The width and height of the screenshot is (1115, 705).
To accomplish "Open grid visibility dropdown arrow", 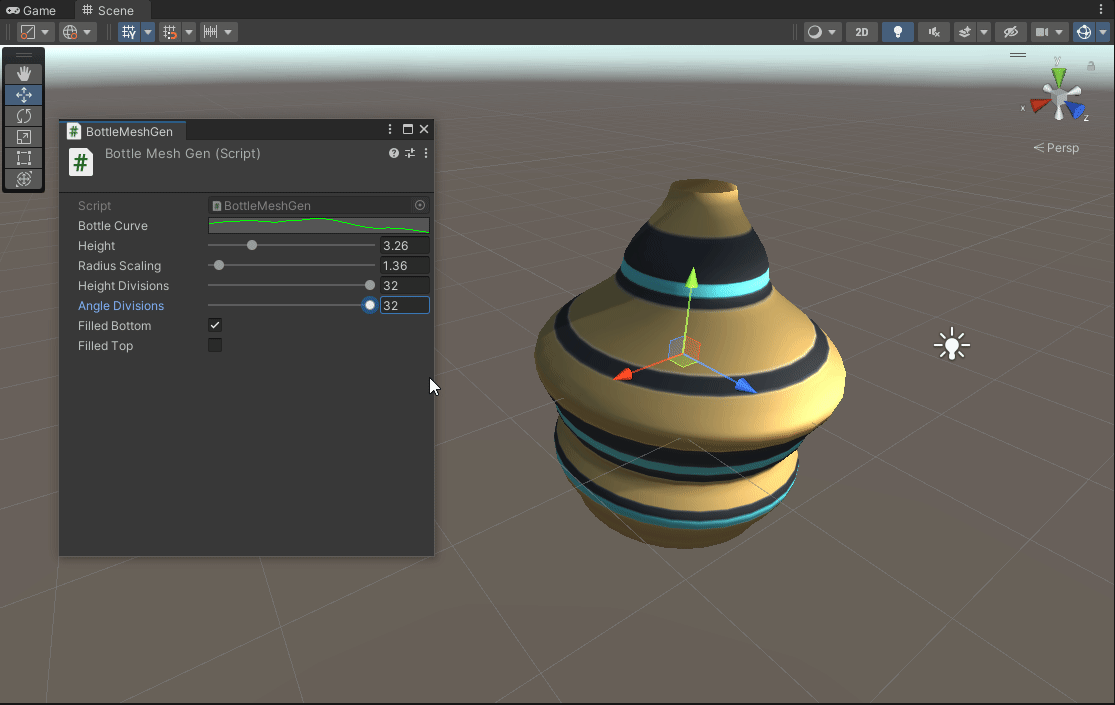I will [148, 32].
